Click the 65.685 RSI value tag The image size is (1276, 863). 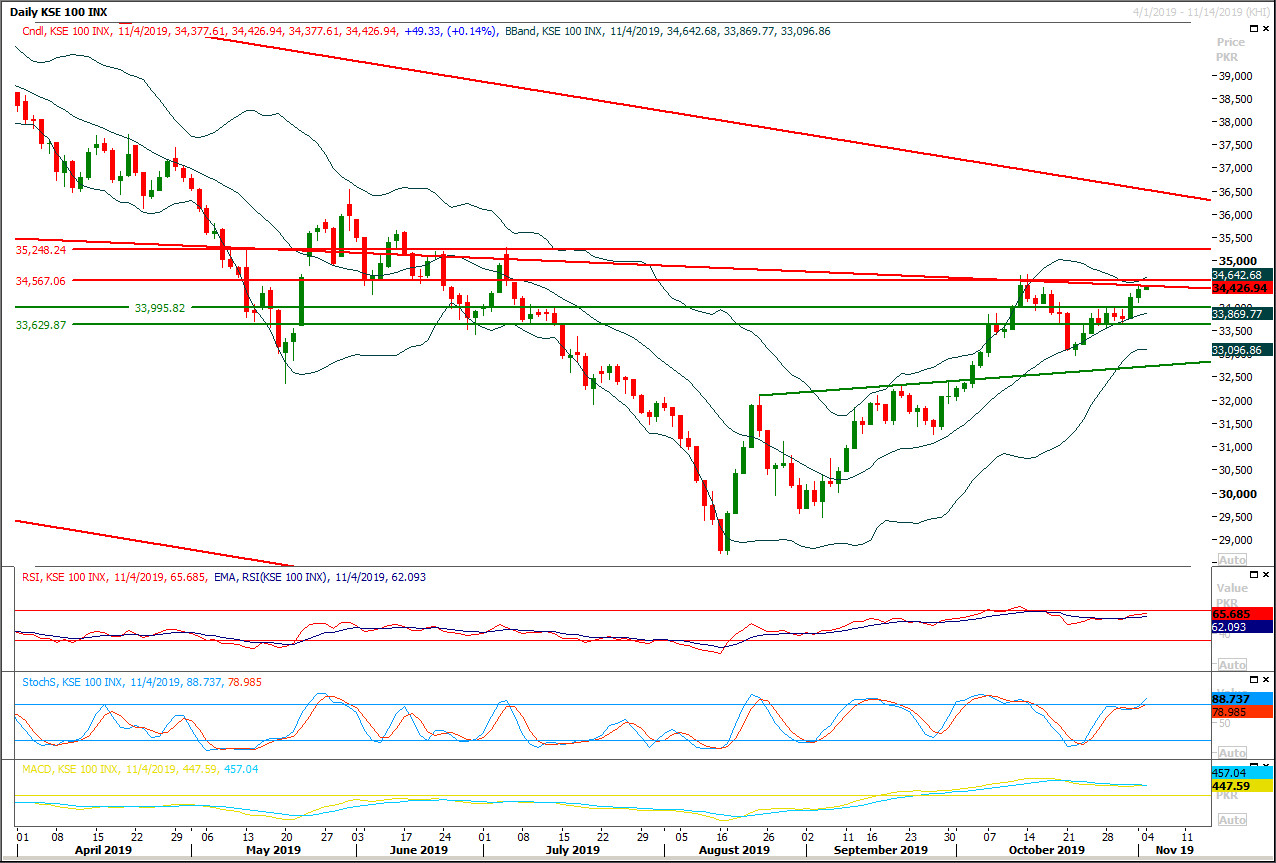coord(1242,613)
